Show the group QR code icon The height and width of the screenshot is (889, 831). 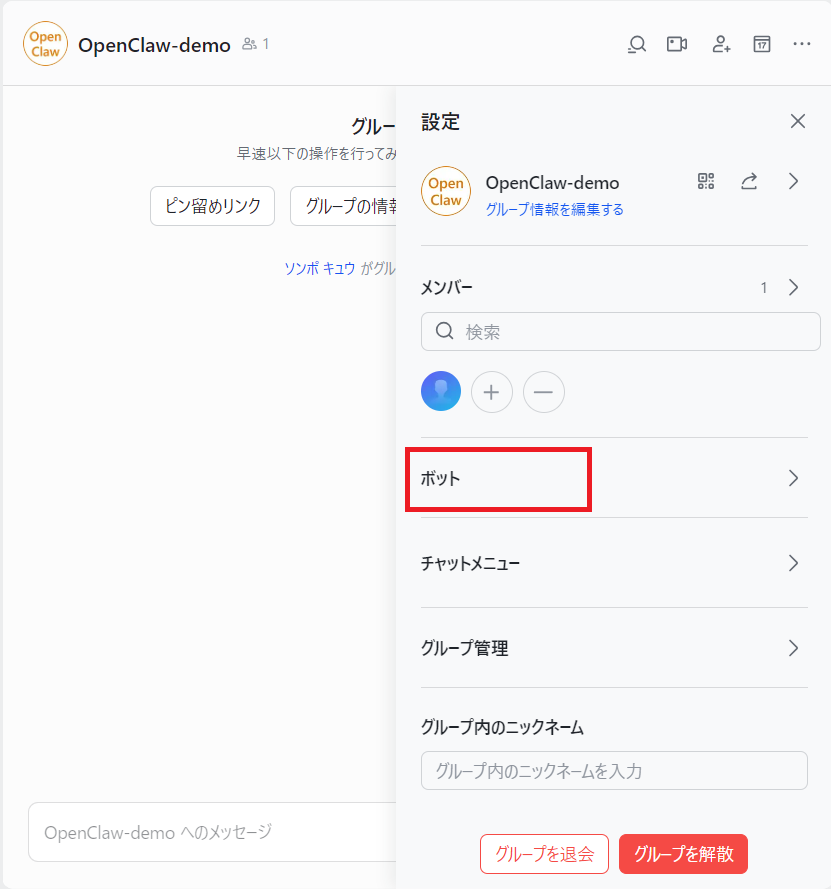[706, 181]
